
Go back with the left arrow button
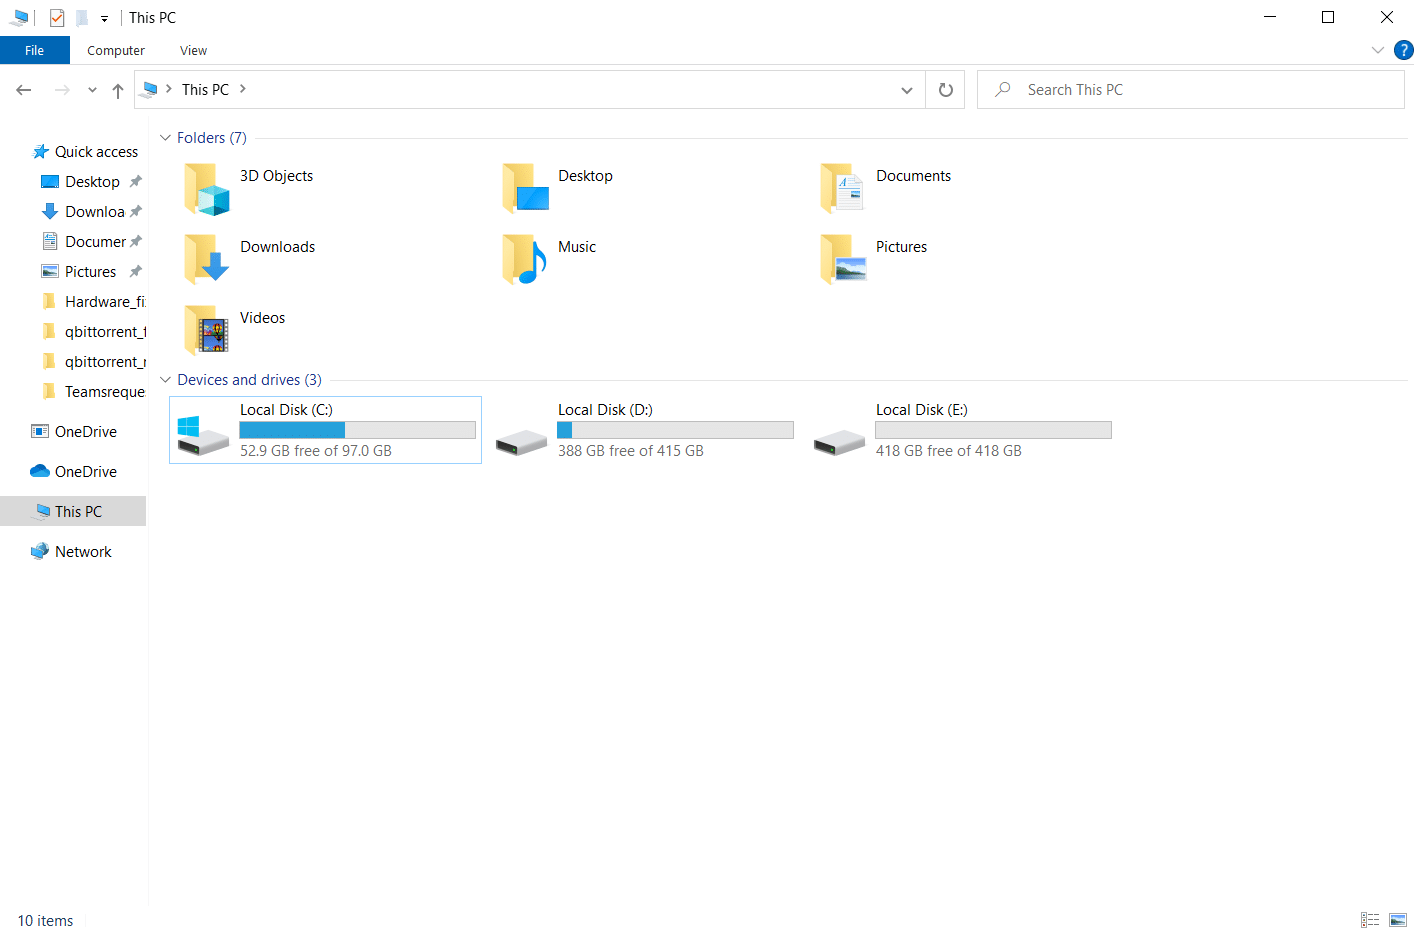pyautogui.click(x=24, y=90)
